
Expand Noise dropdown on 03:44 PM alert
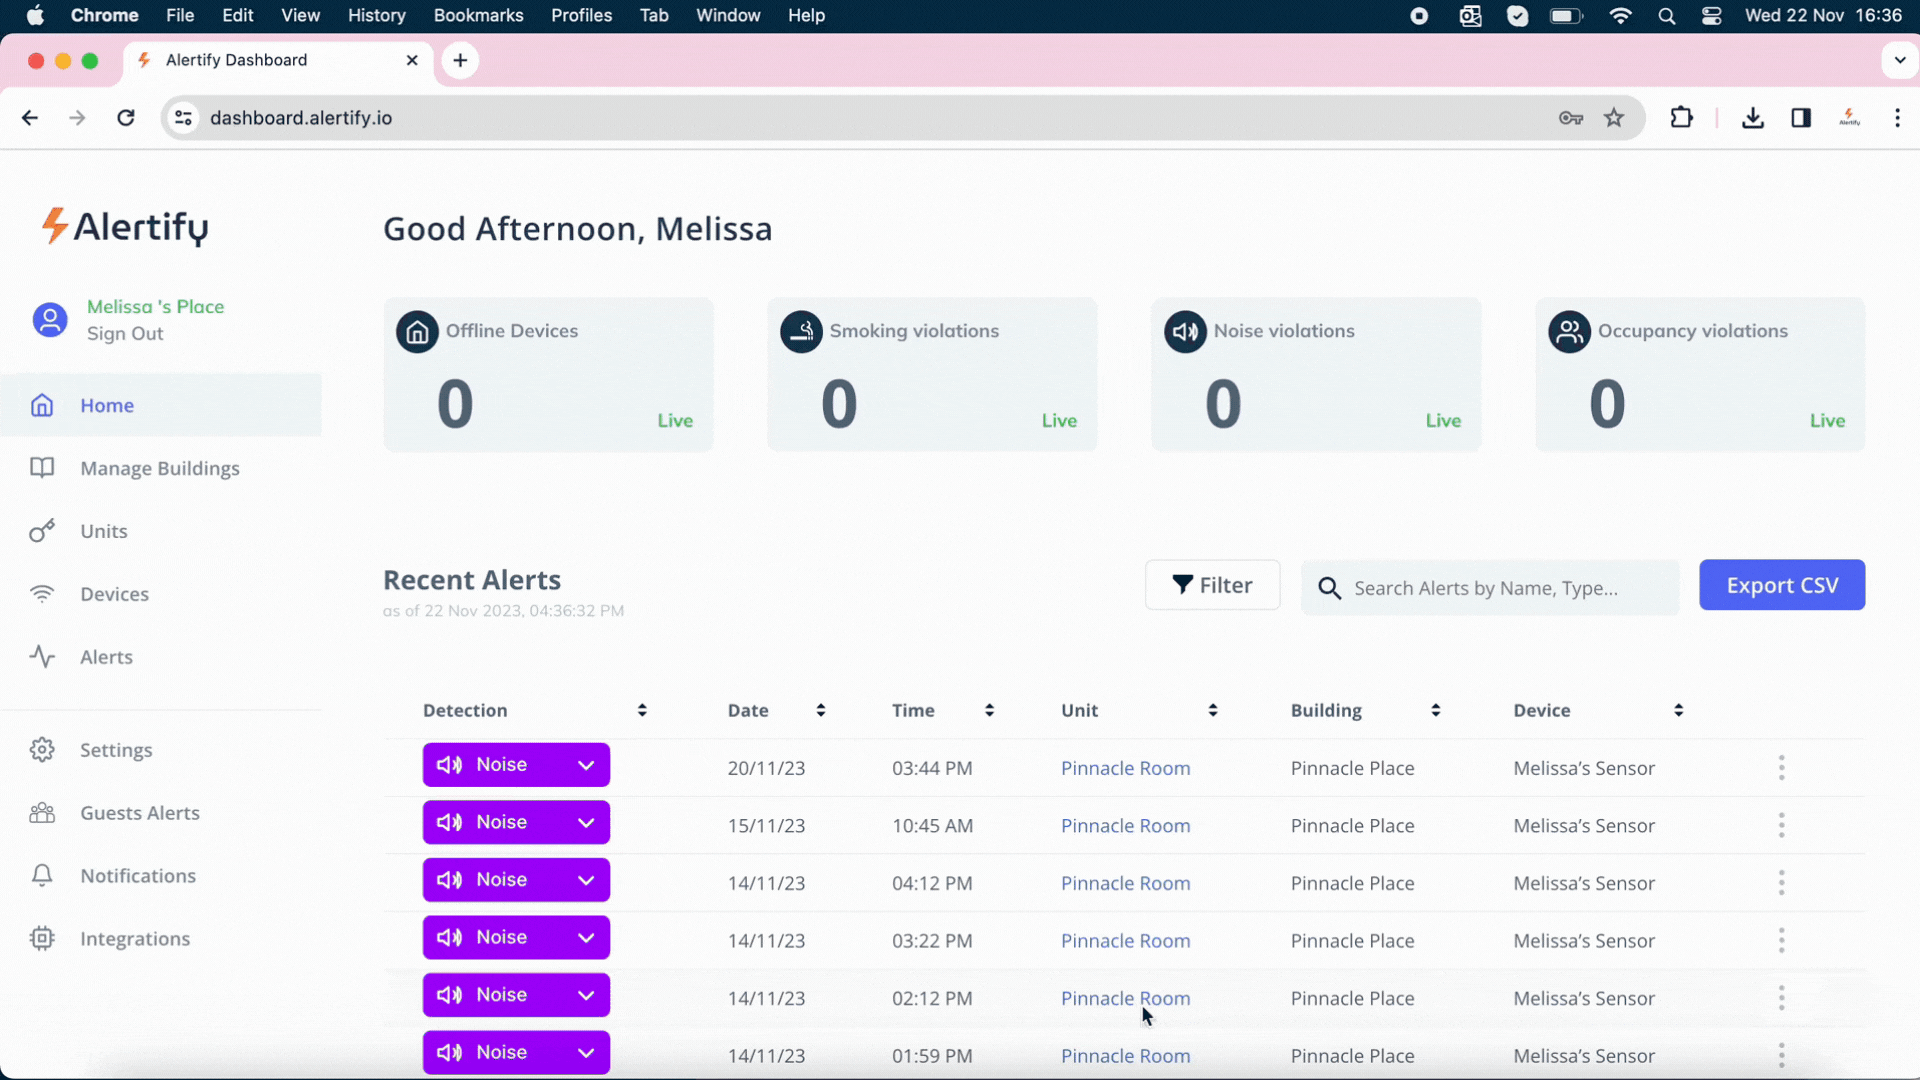[586, 765]
